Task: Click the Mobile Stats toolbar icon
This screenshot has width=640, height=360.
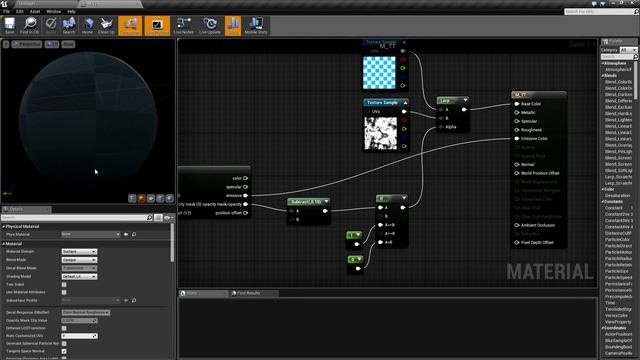Action: [256, 25]
